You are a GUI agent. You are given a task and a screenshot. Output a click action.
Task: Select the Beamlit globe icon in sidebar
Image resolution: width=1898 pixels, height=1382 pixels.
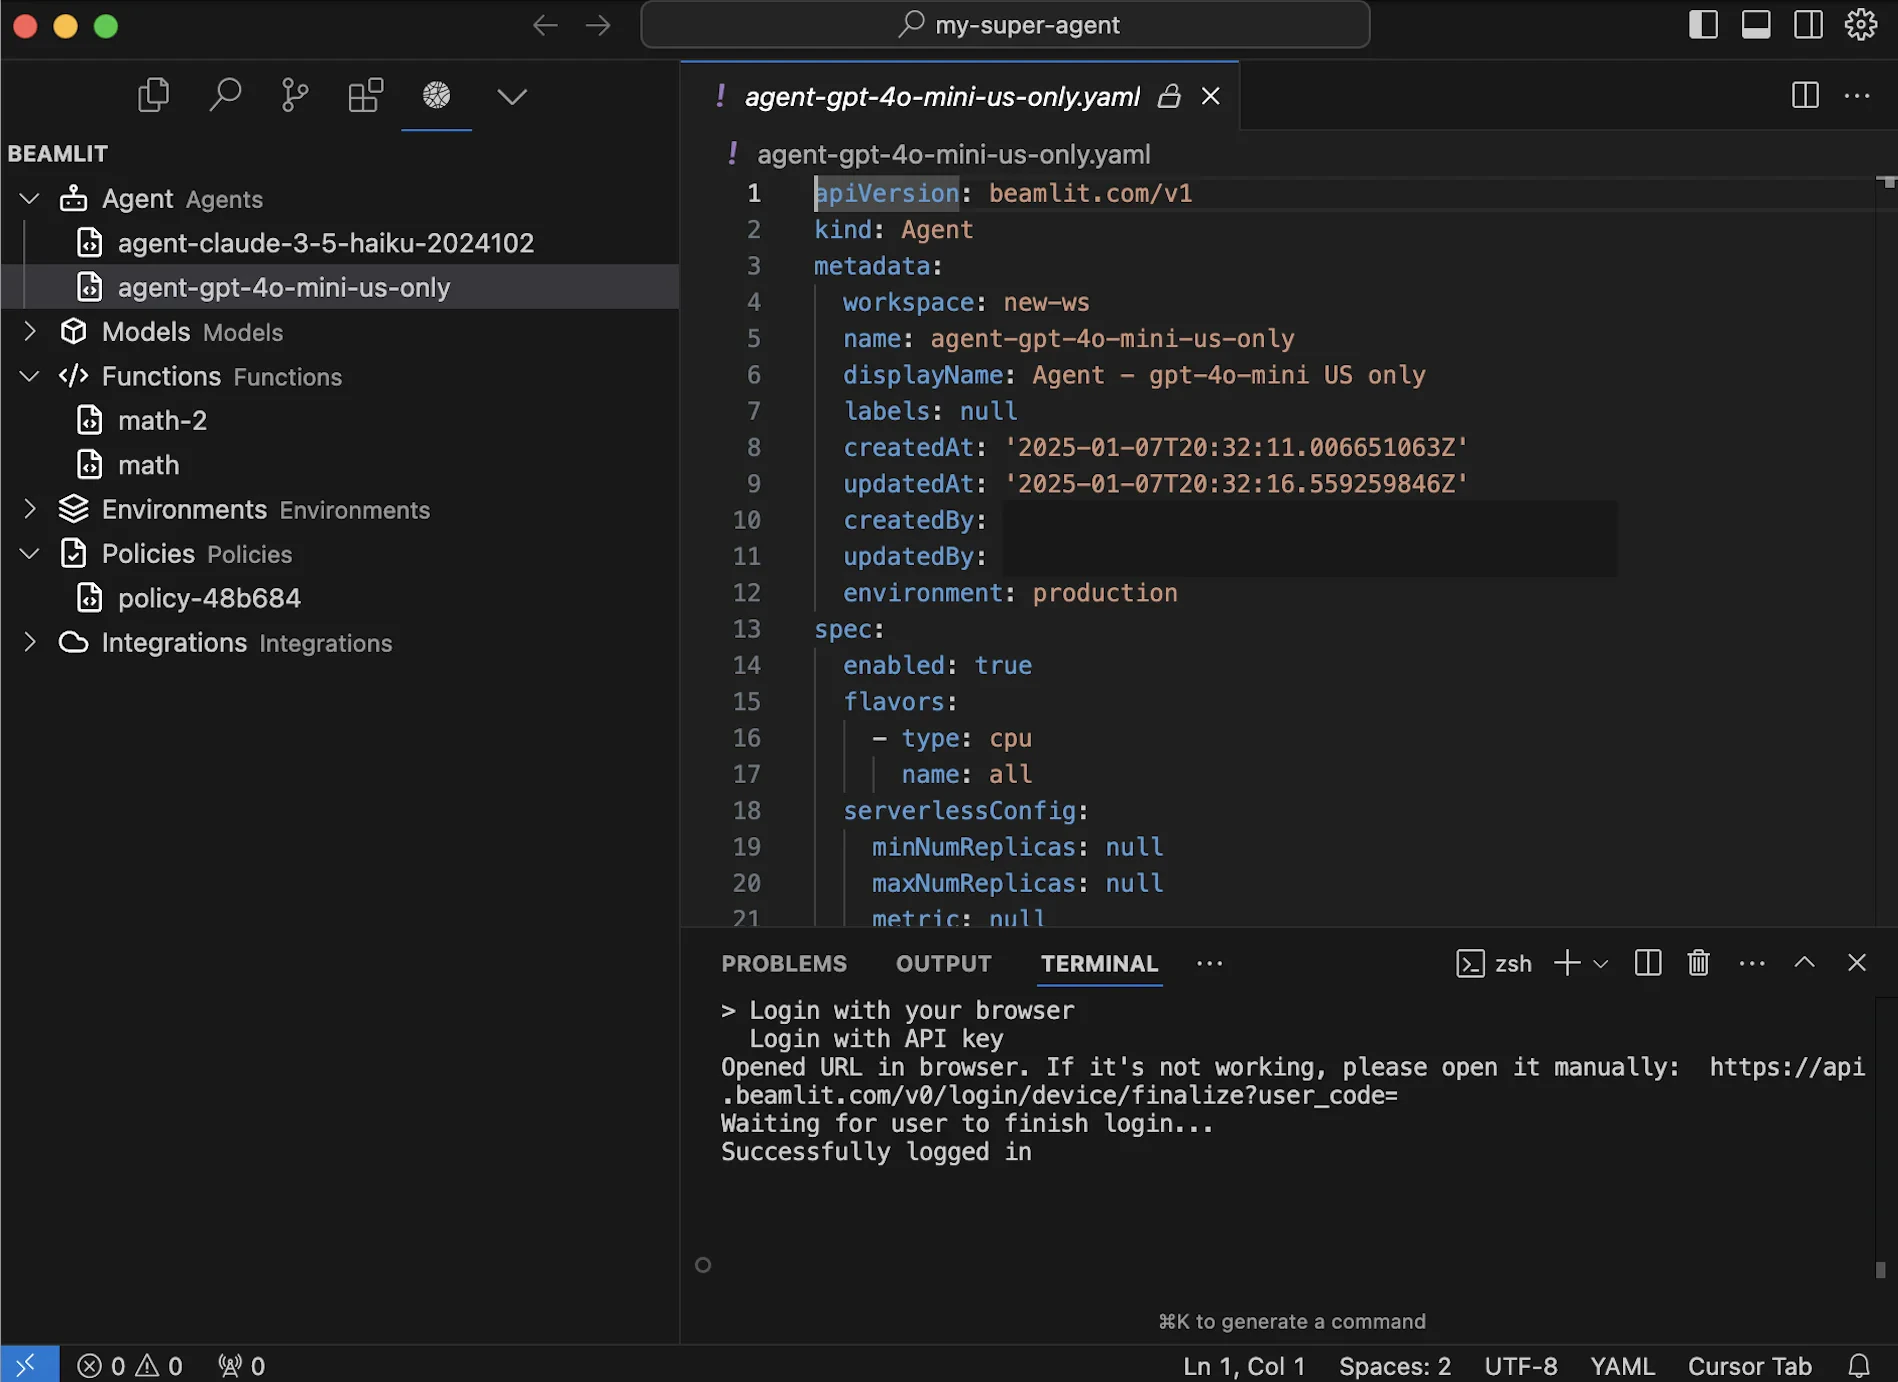pyautogui.click(x=436, y=95)
